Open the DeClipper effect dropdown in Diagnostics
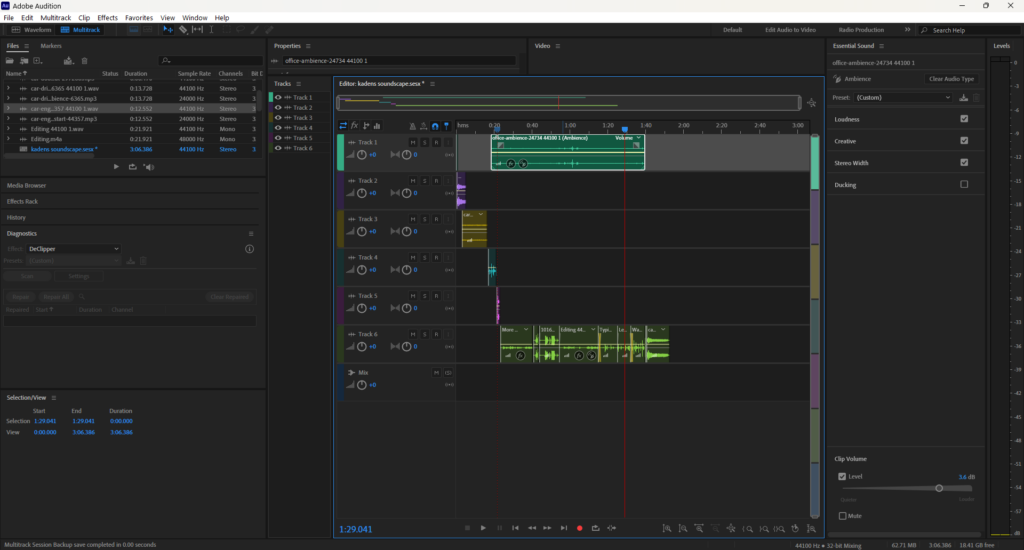This screenshot has width=1024, height=550. click(x=74, y=248)
